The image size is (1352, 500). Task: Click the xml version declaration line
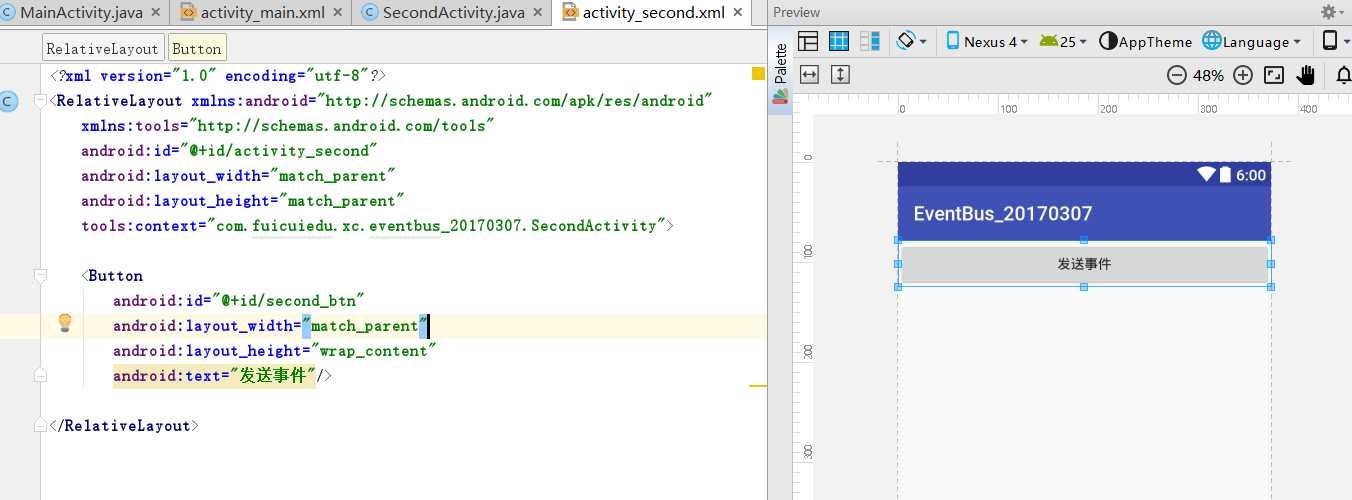pyautogui.click(x=218, y=75)
